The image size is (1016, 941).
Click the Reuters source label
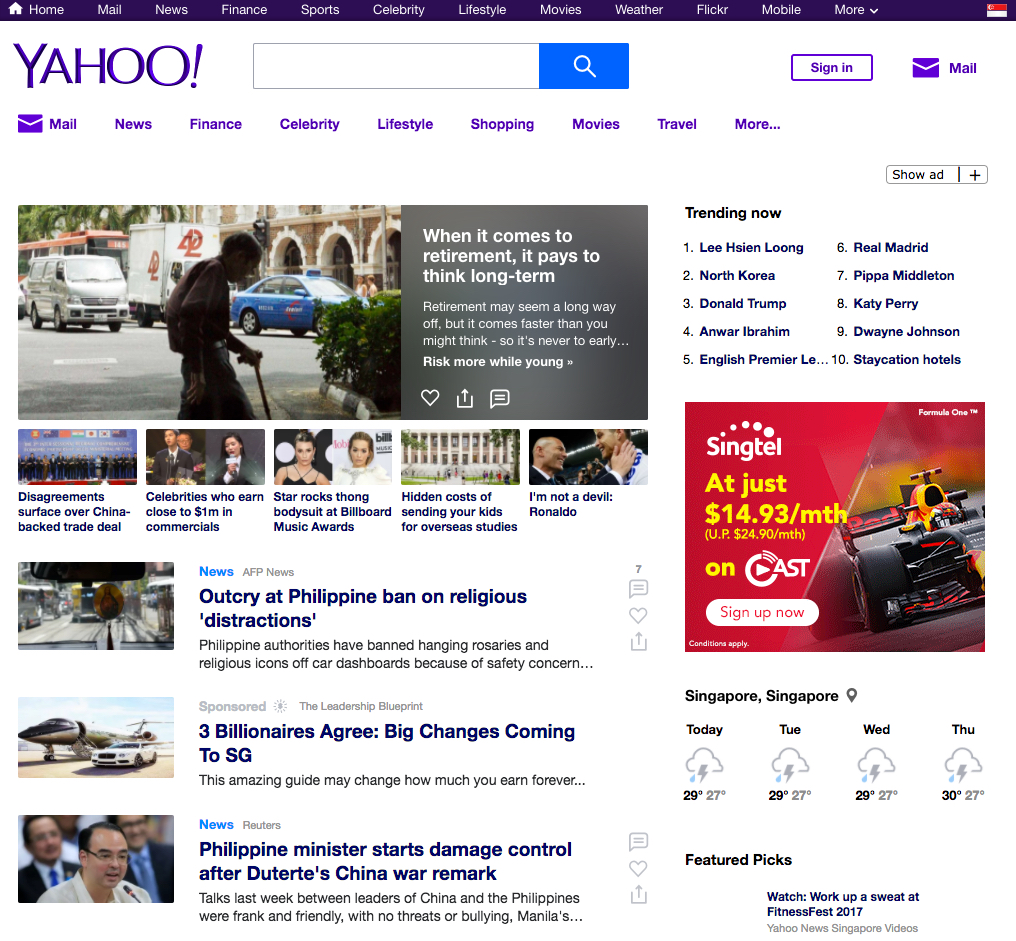click(262, 825)
